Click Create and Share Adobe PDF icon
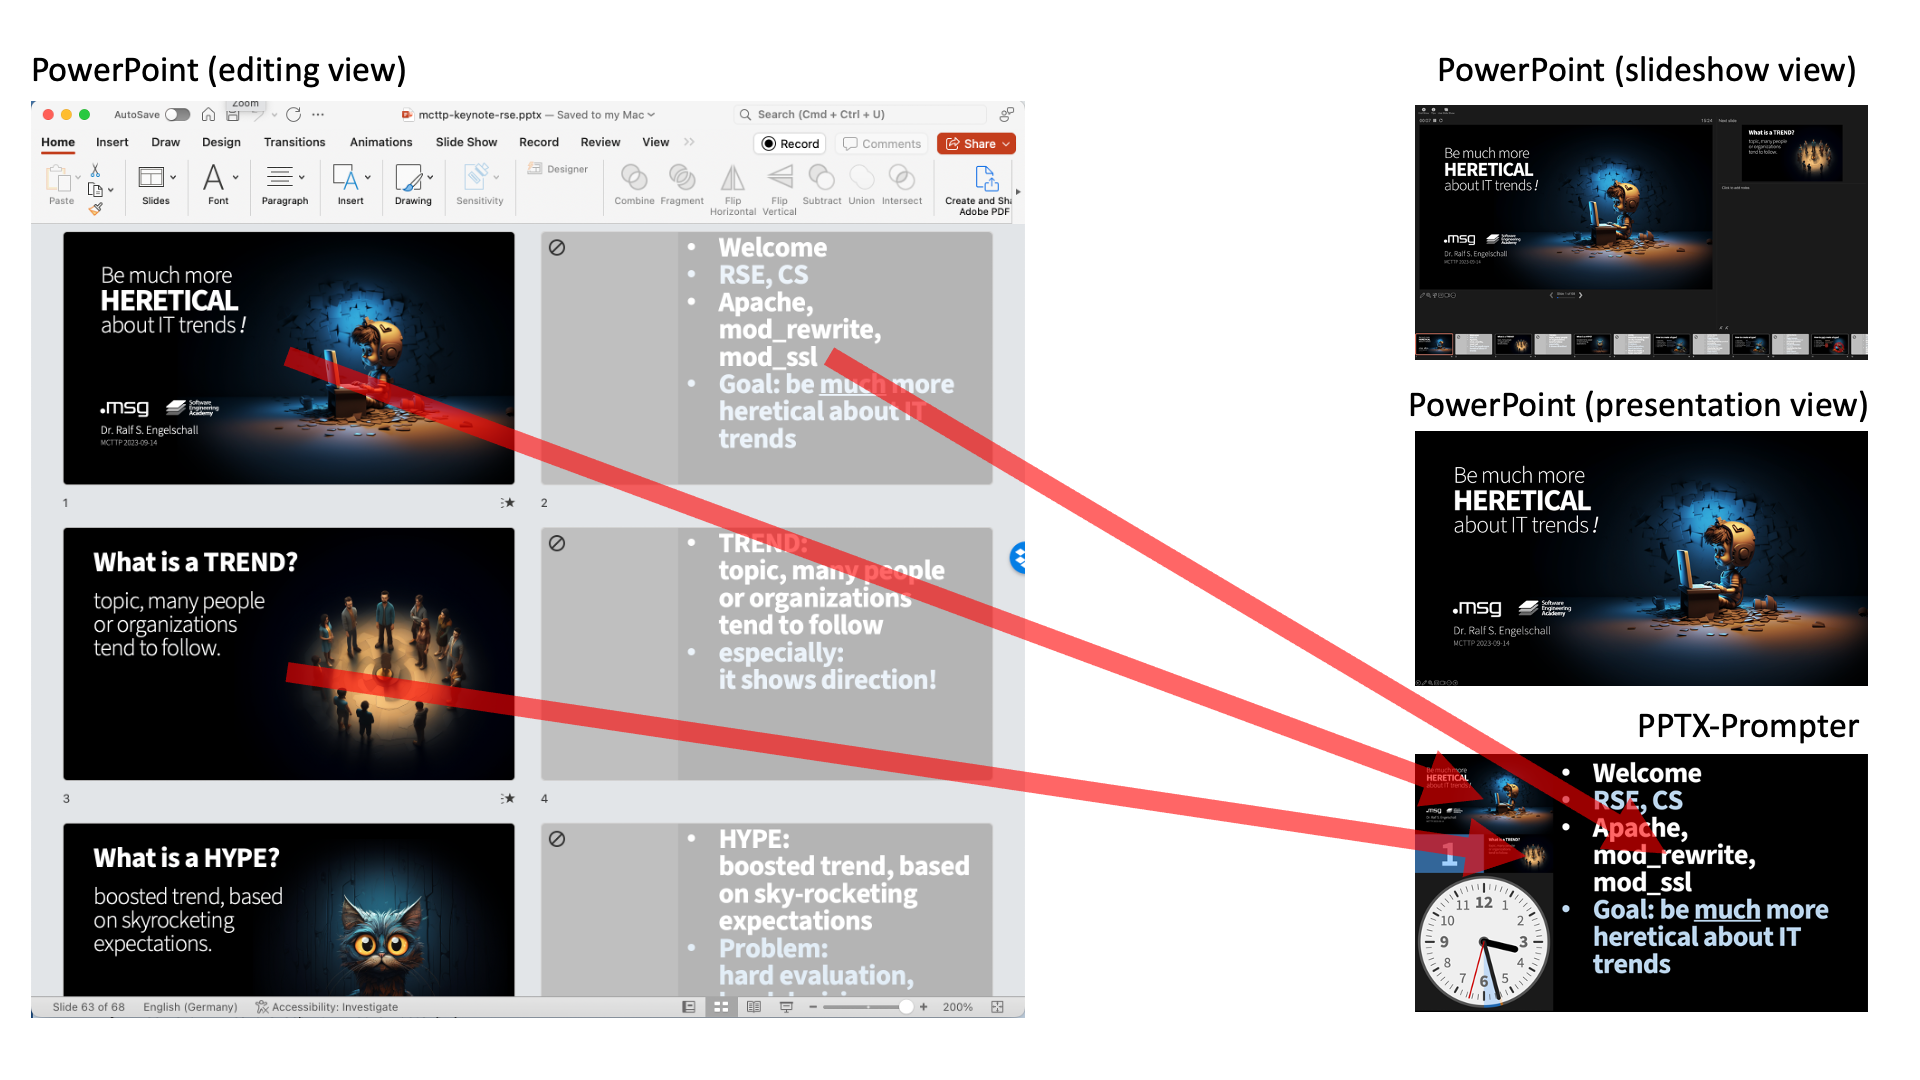 tap(985, 180)
